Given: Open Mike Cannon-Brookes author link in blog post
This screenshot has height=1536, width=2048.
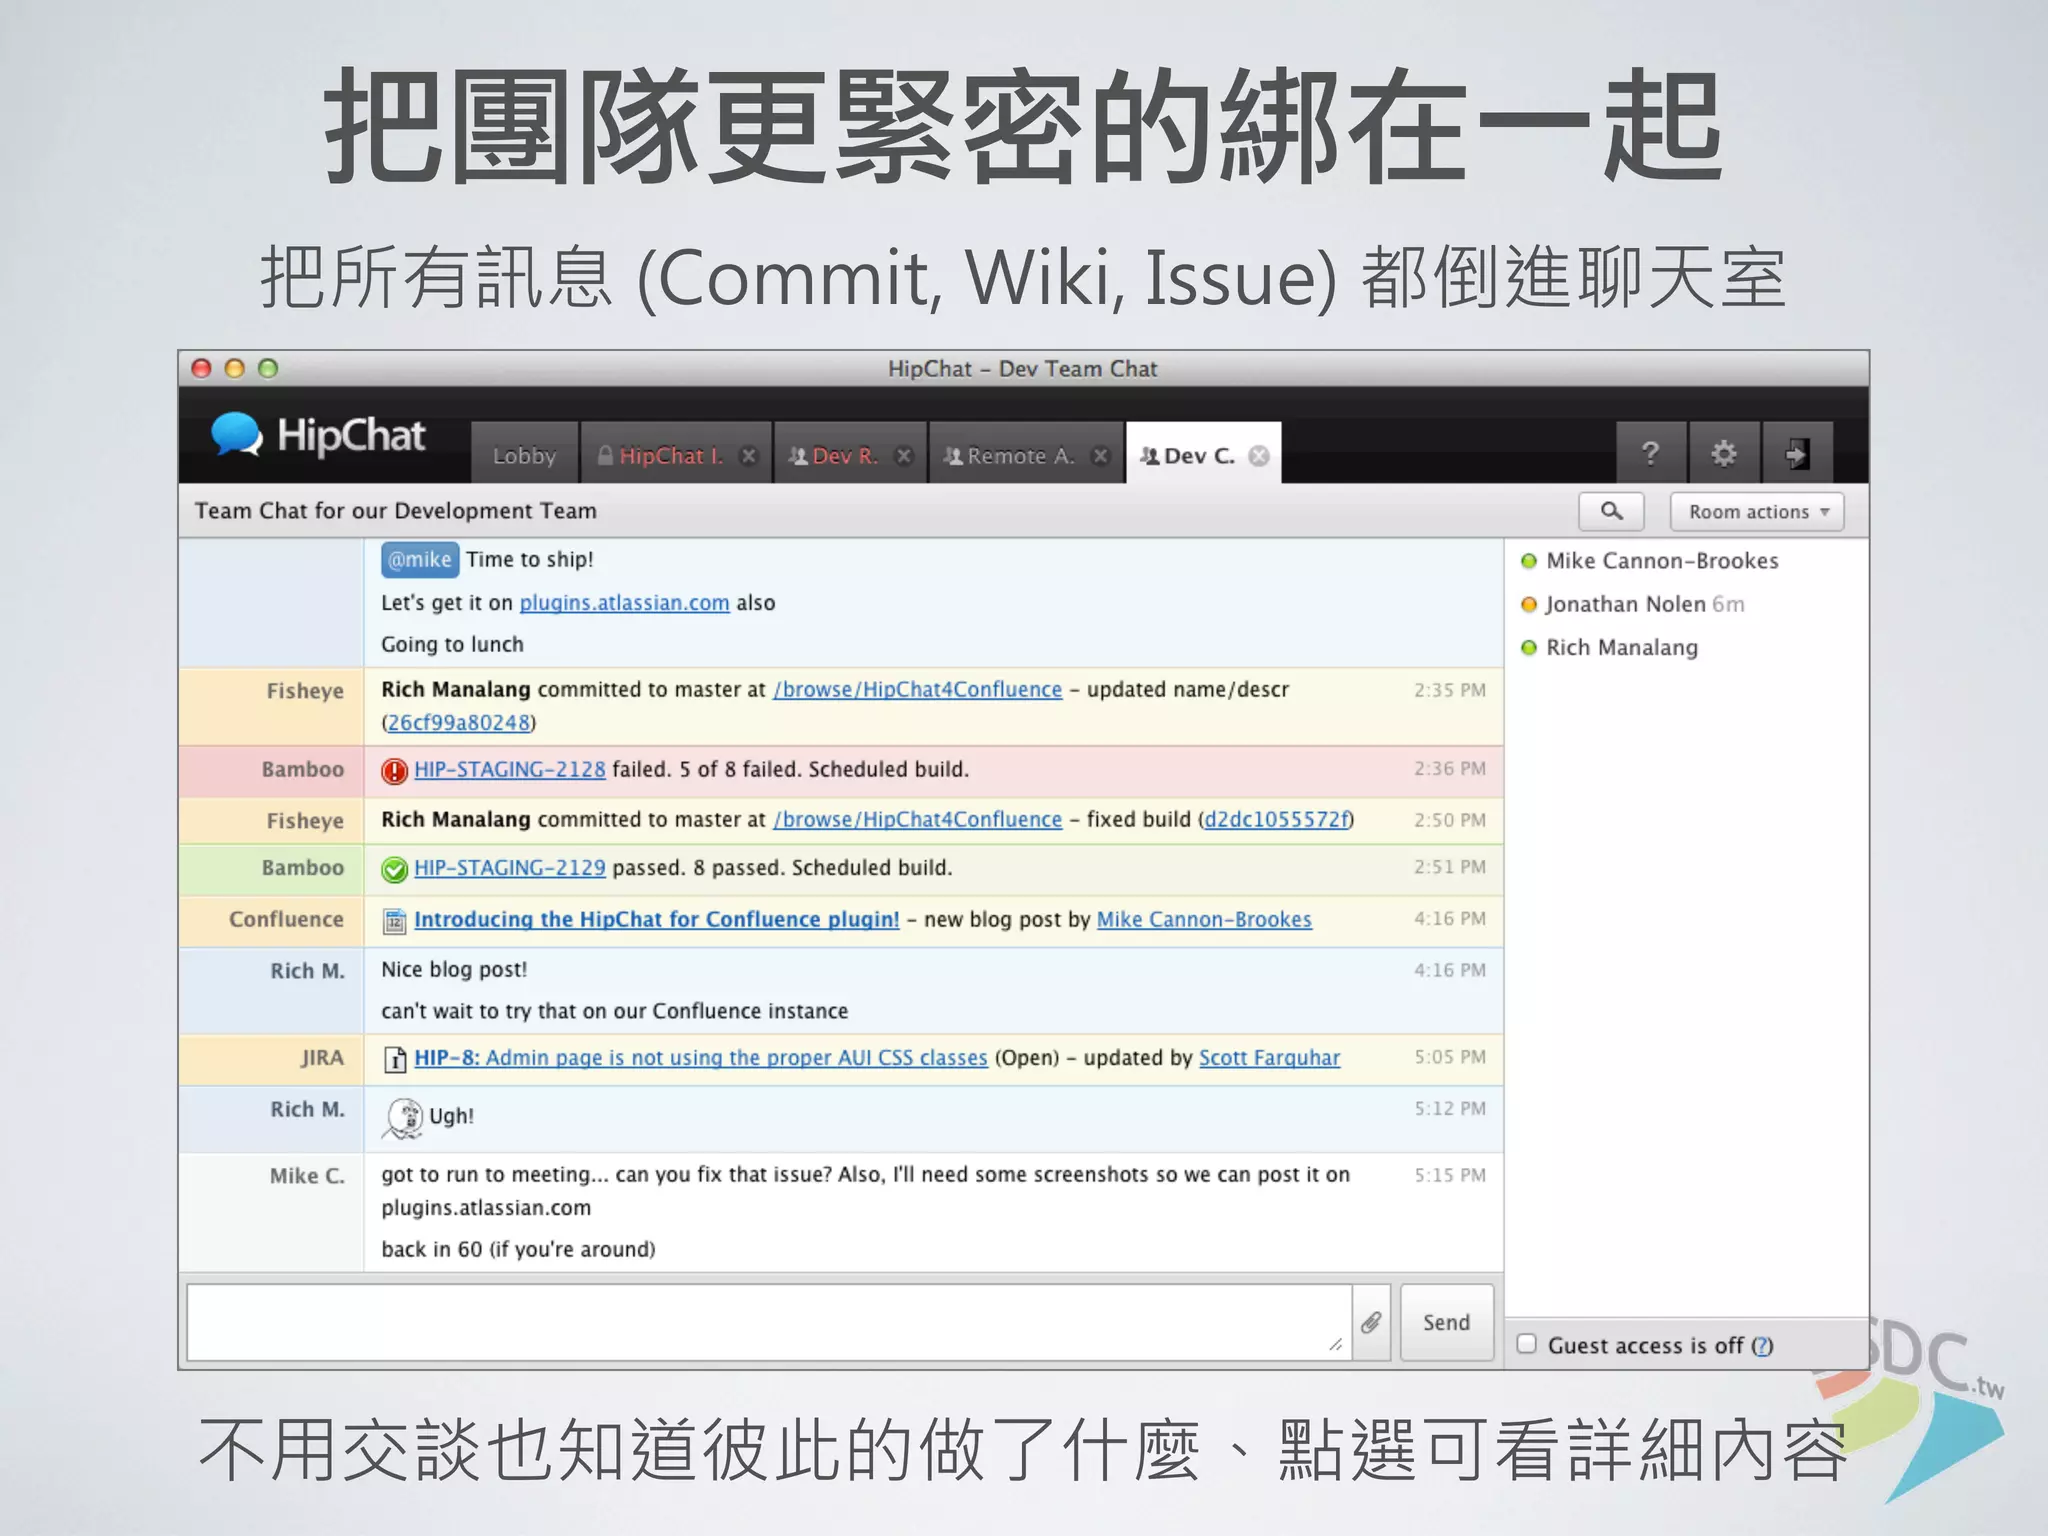Looking at the screenshot, I should coord(1204,919).
